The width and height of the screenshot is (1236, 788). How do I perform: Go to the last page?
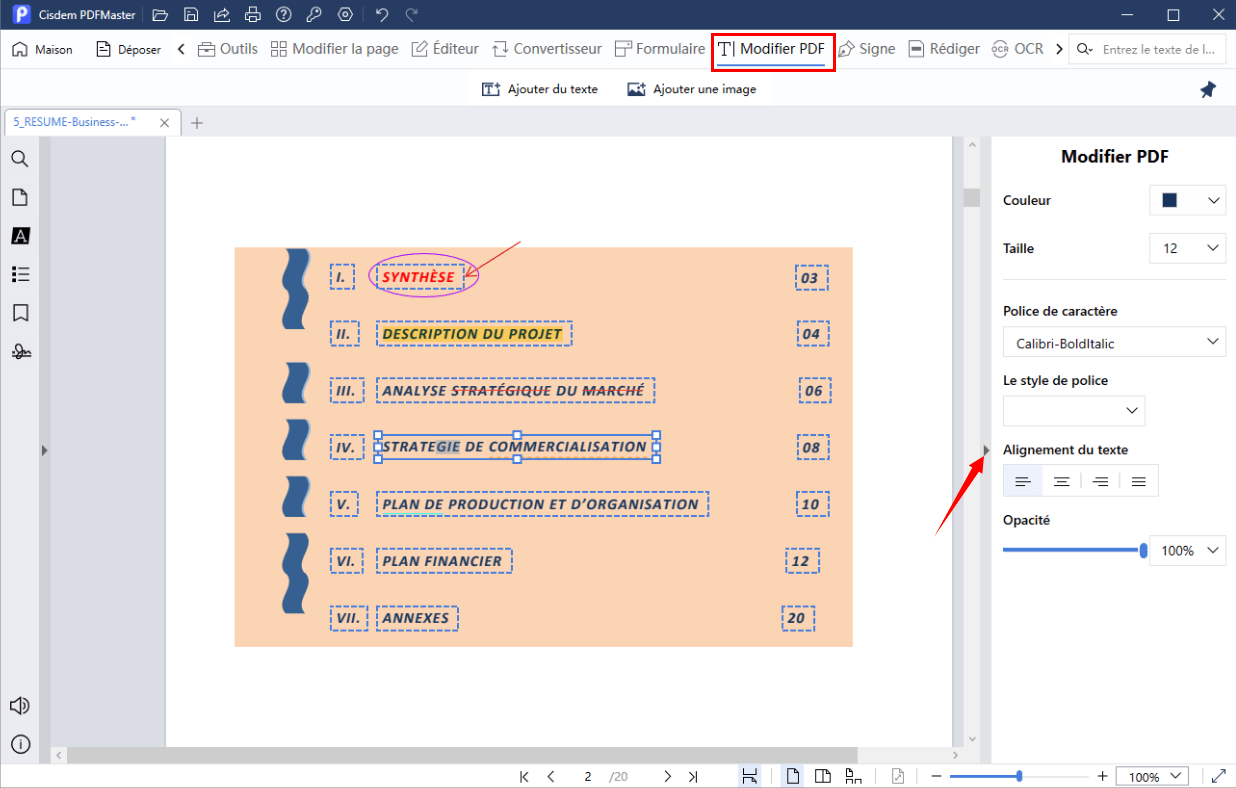tap(693, 776)
